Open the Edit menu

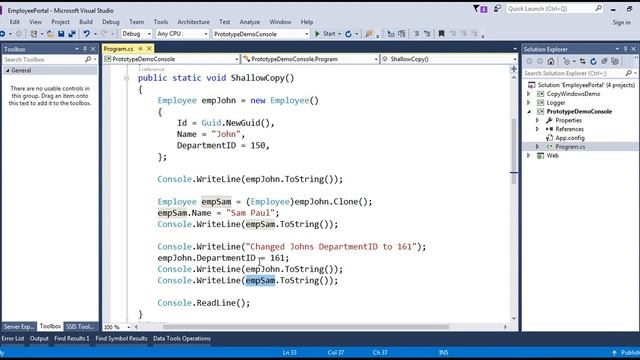(x=15, y=22)
